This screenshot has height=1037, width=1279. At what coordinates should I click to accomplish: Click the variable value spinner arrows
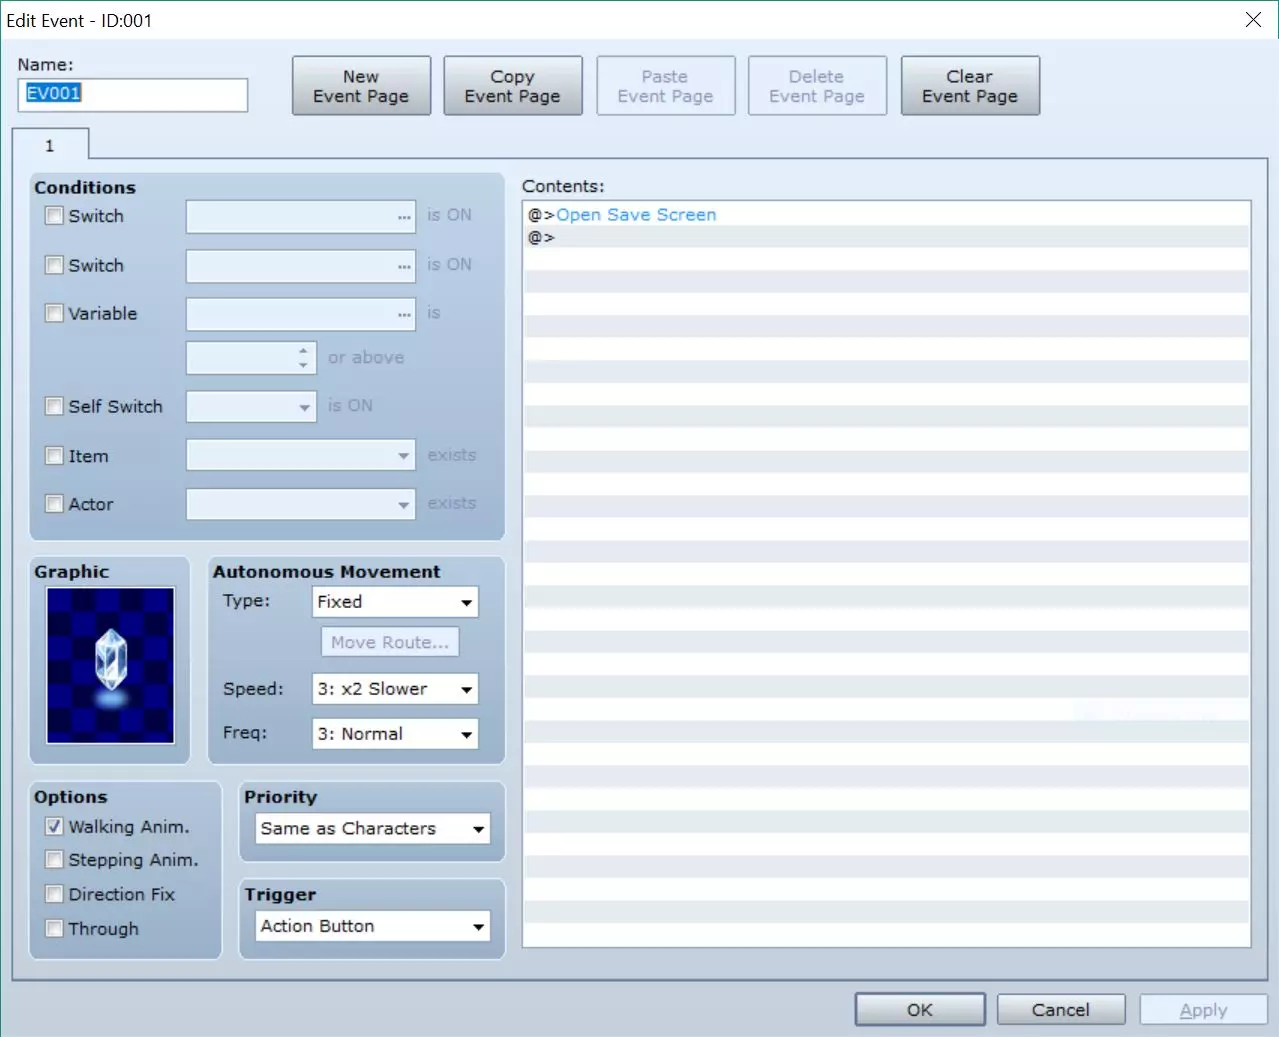click(304, 358)
